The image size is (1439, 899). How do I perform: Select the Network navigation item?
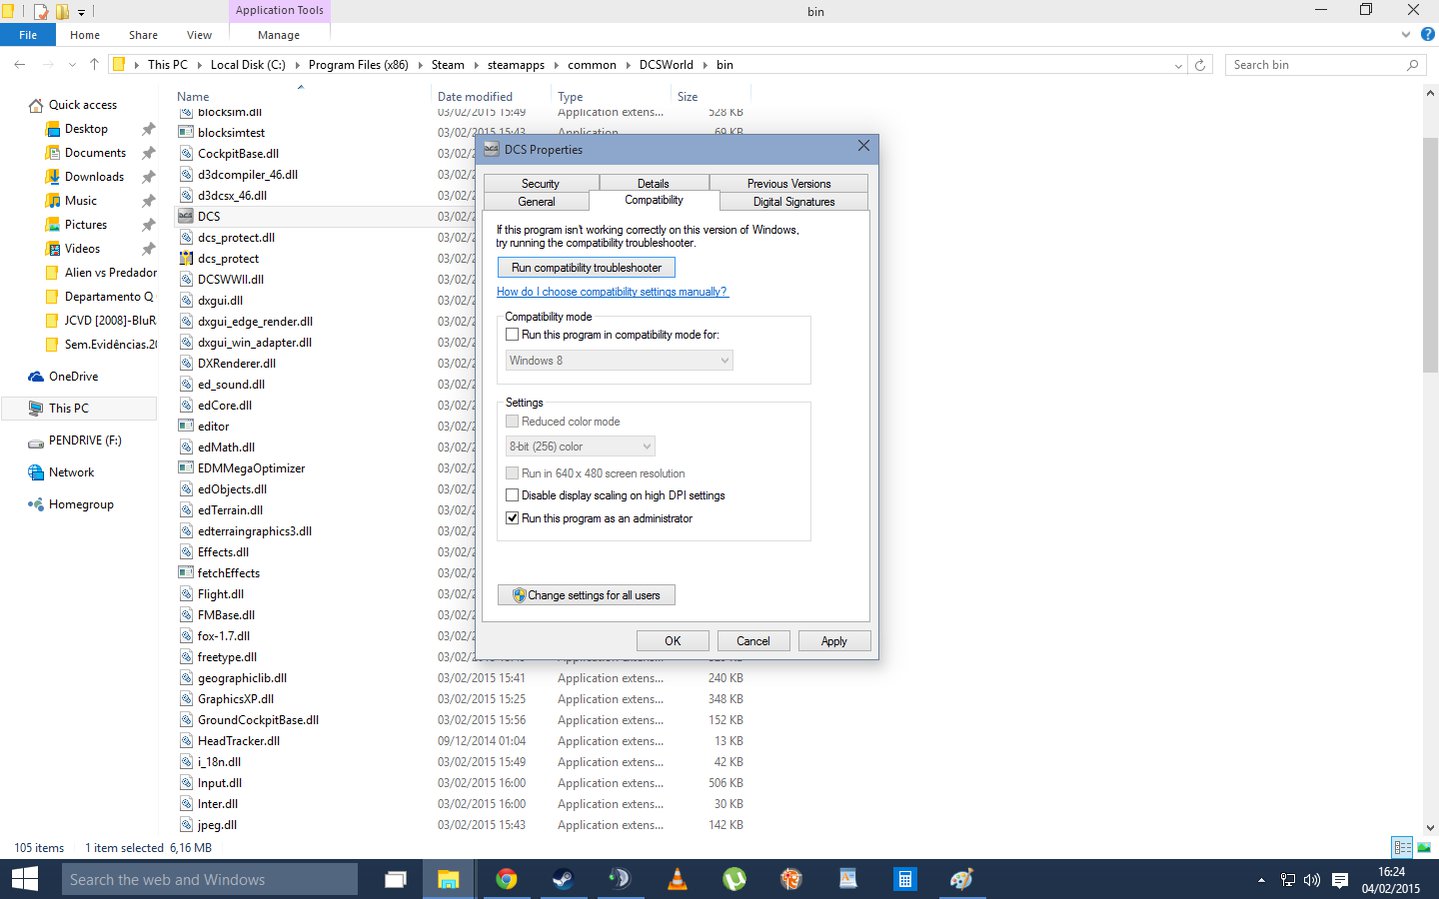(x=71, y=472)
